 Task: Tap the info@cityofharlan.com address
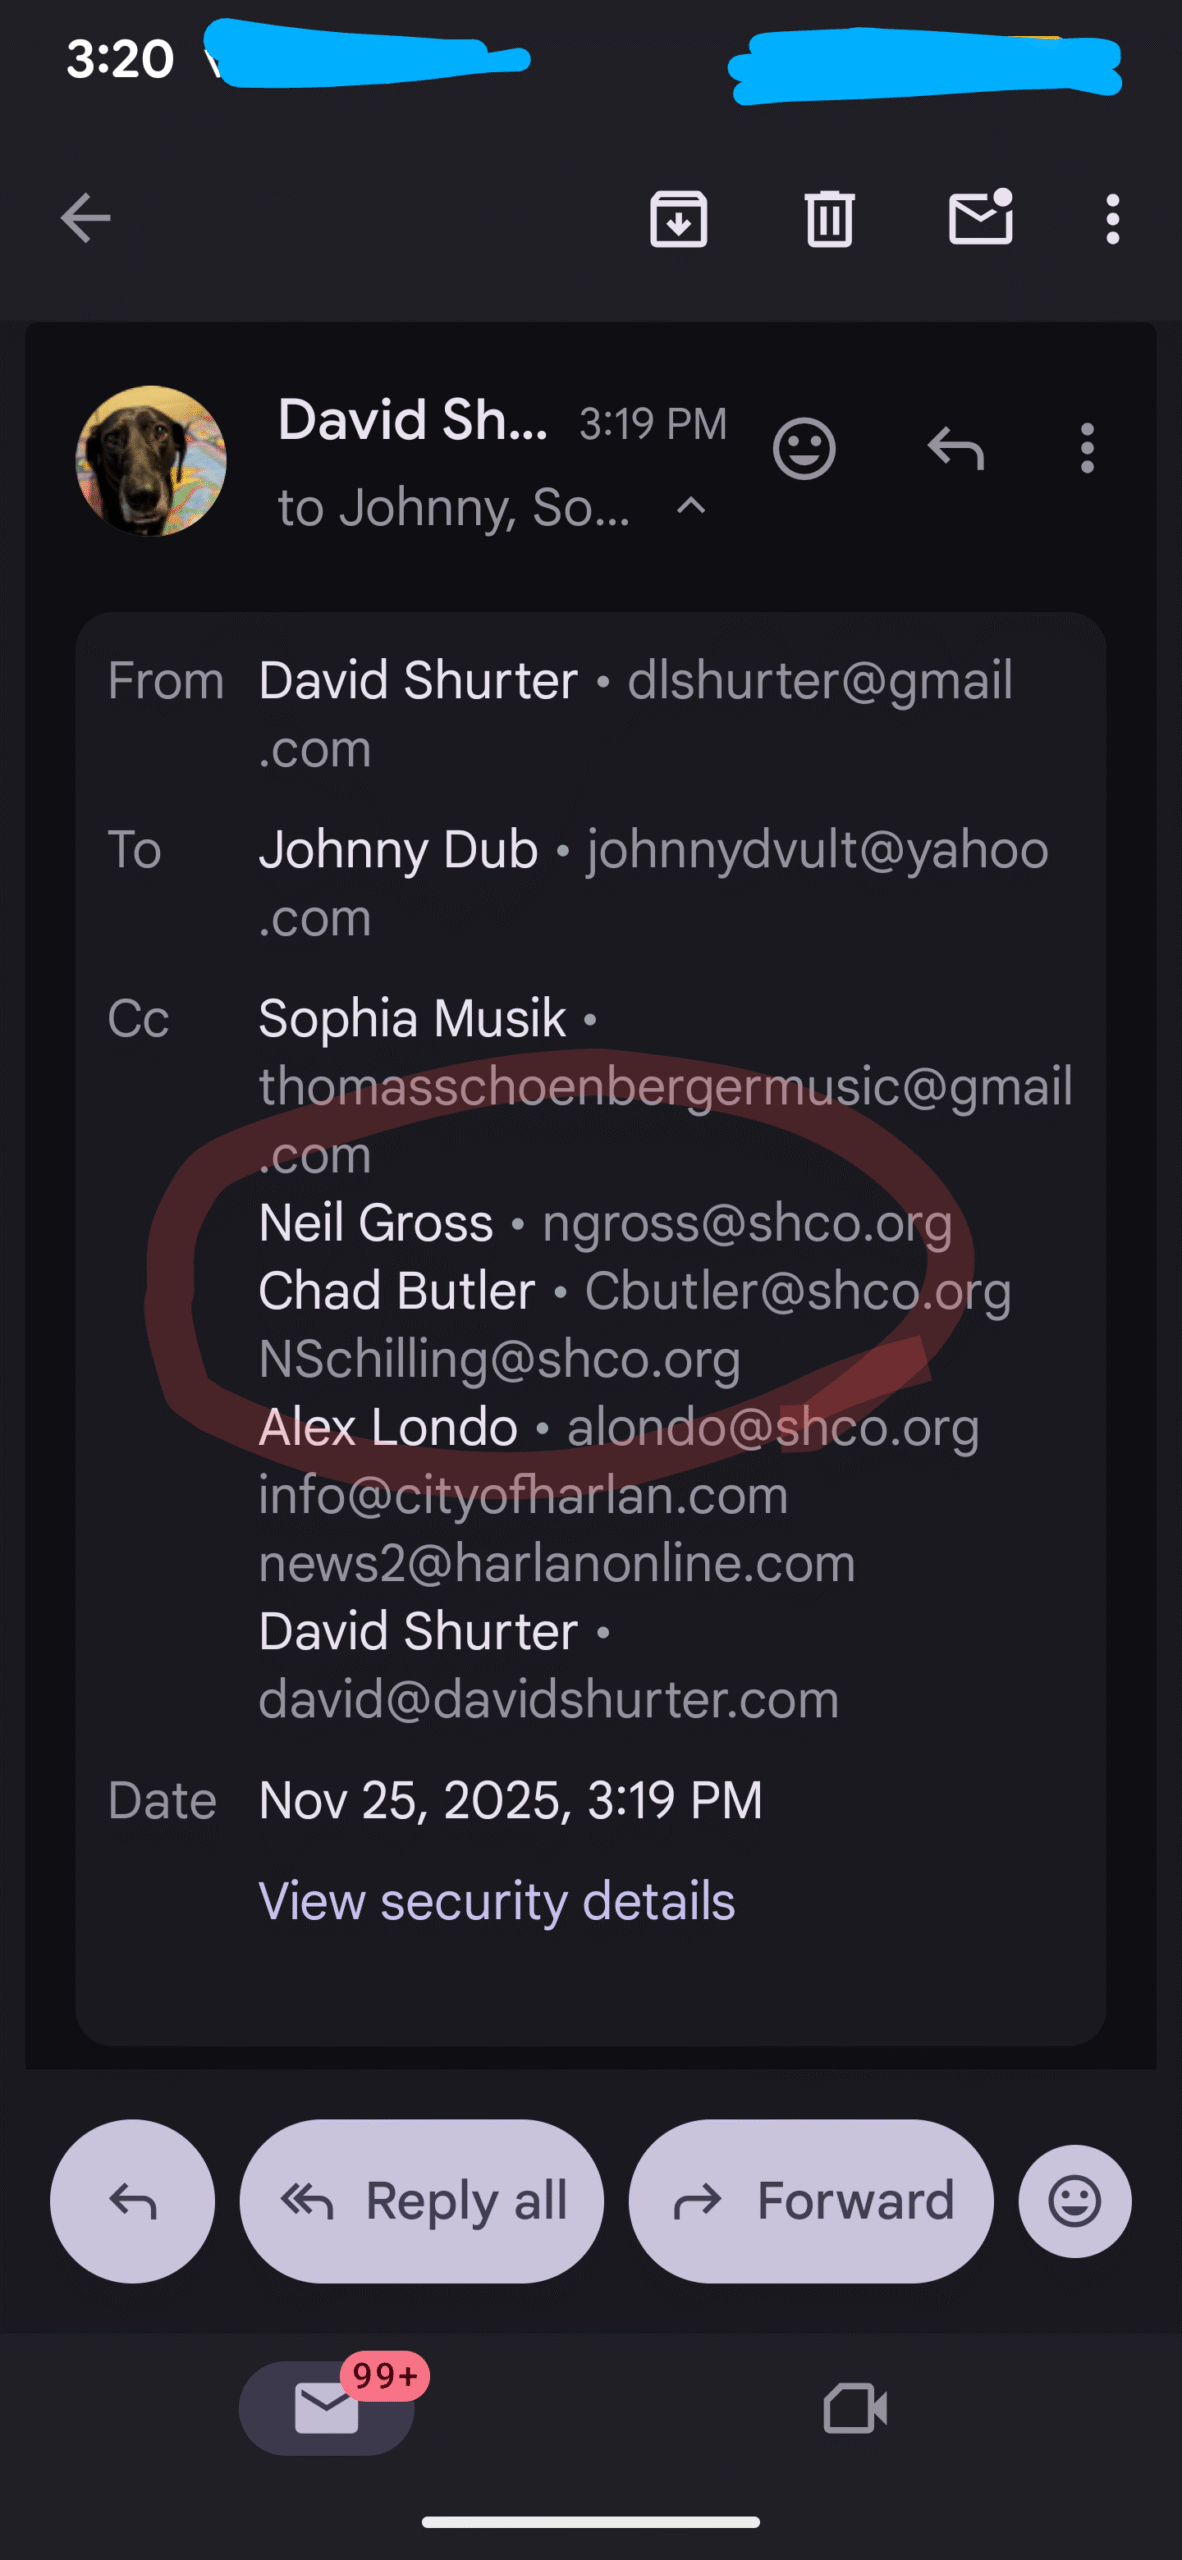[523, 1495]
